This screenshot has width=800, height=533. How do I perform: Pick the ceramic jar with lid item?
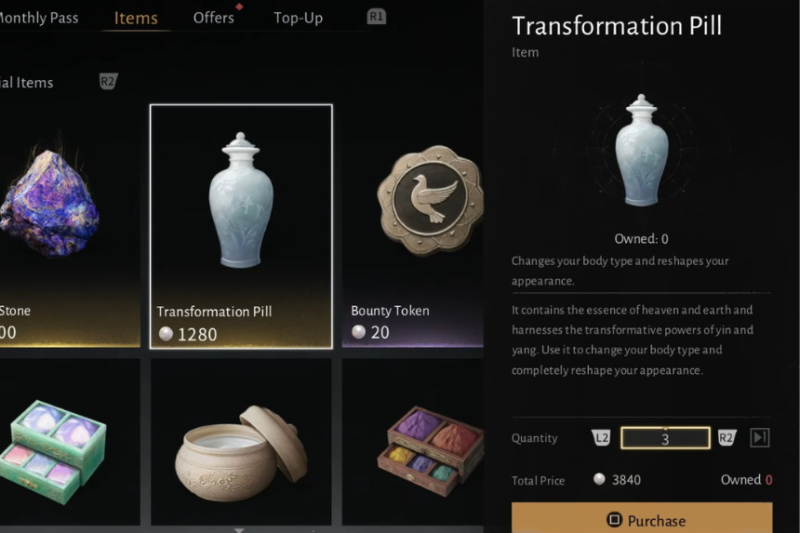point(241,442)
